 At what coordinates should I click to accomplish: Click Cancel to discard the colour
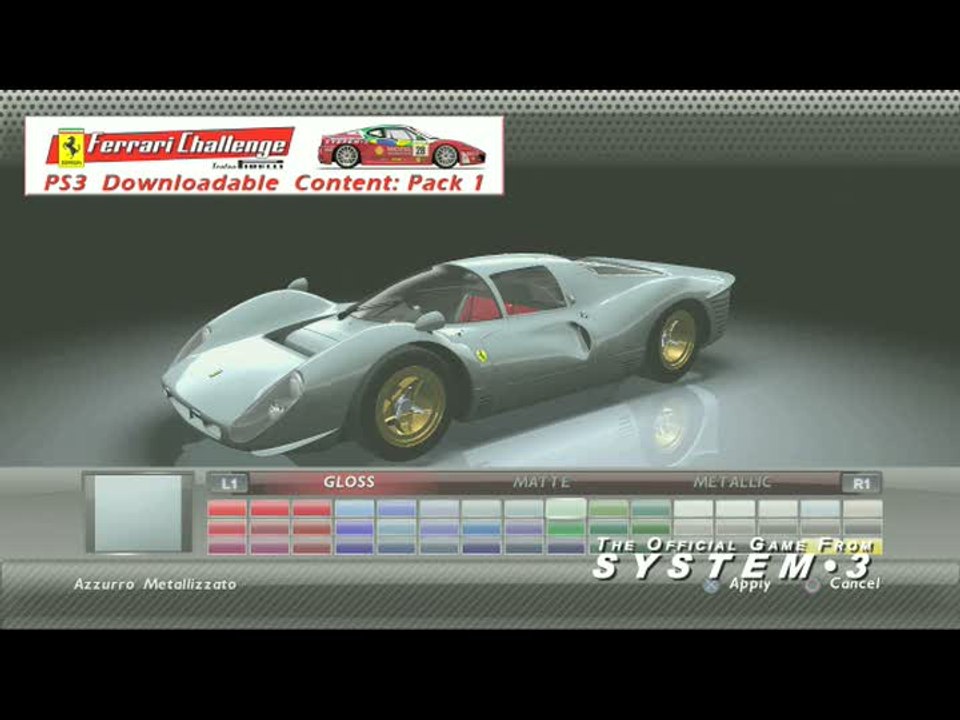coord(855,583)
